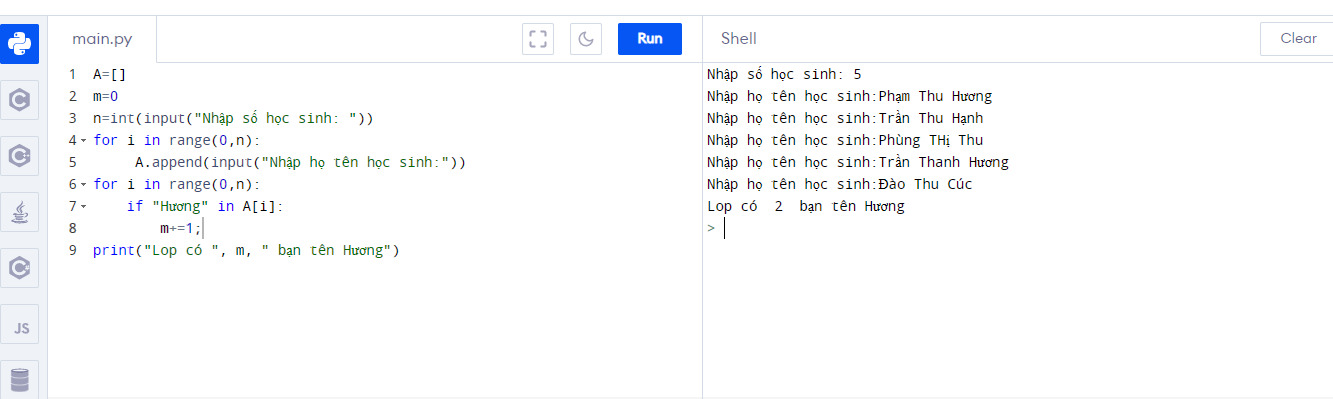Click line 9 print statement in editor
1333x399 pixels.
point(246,251)
